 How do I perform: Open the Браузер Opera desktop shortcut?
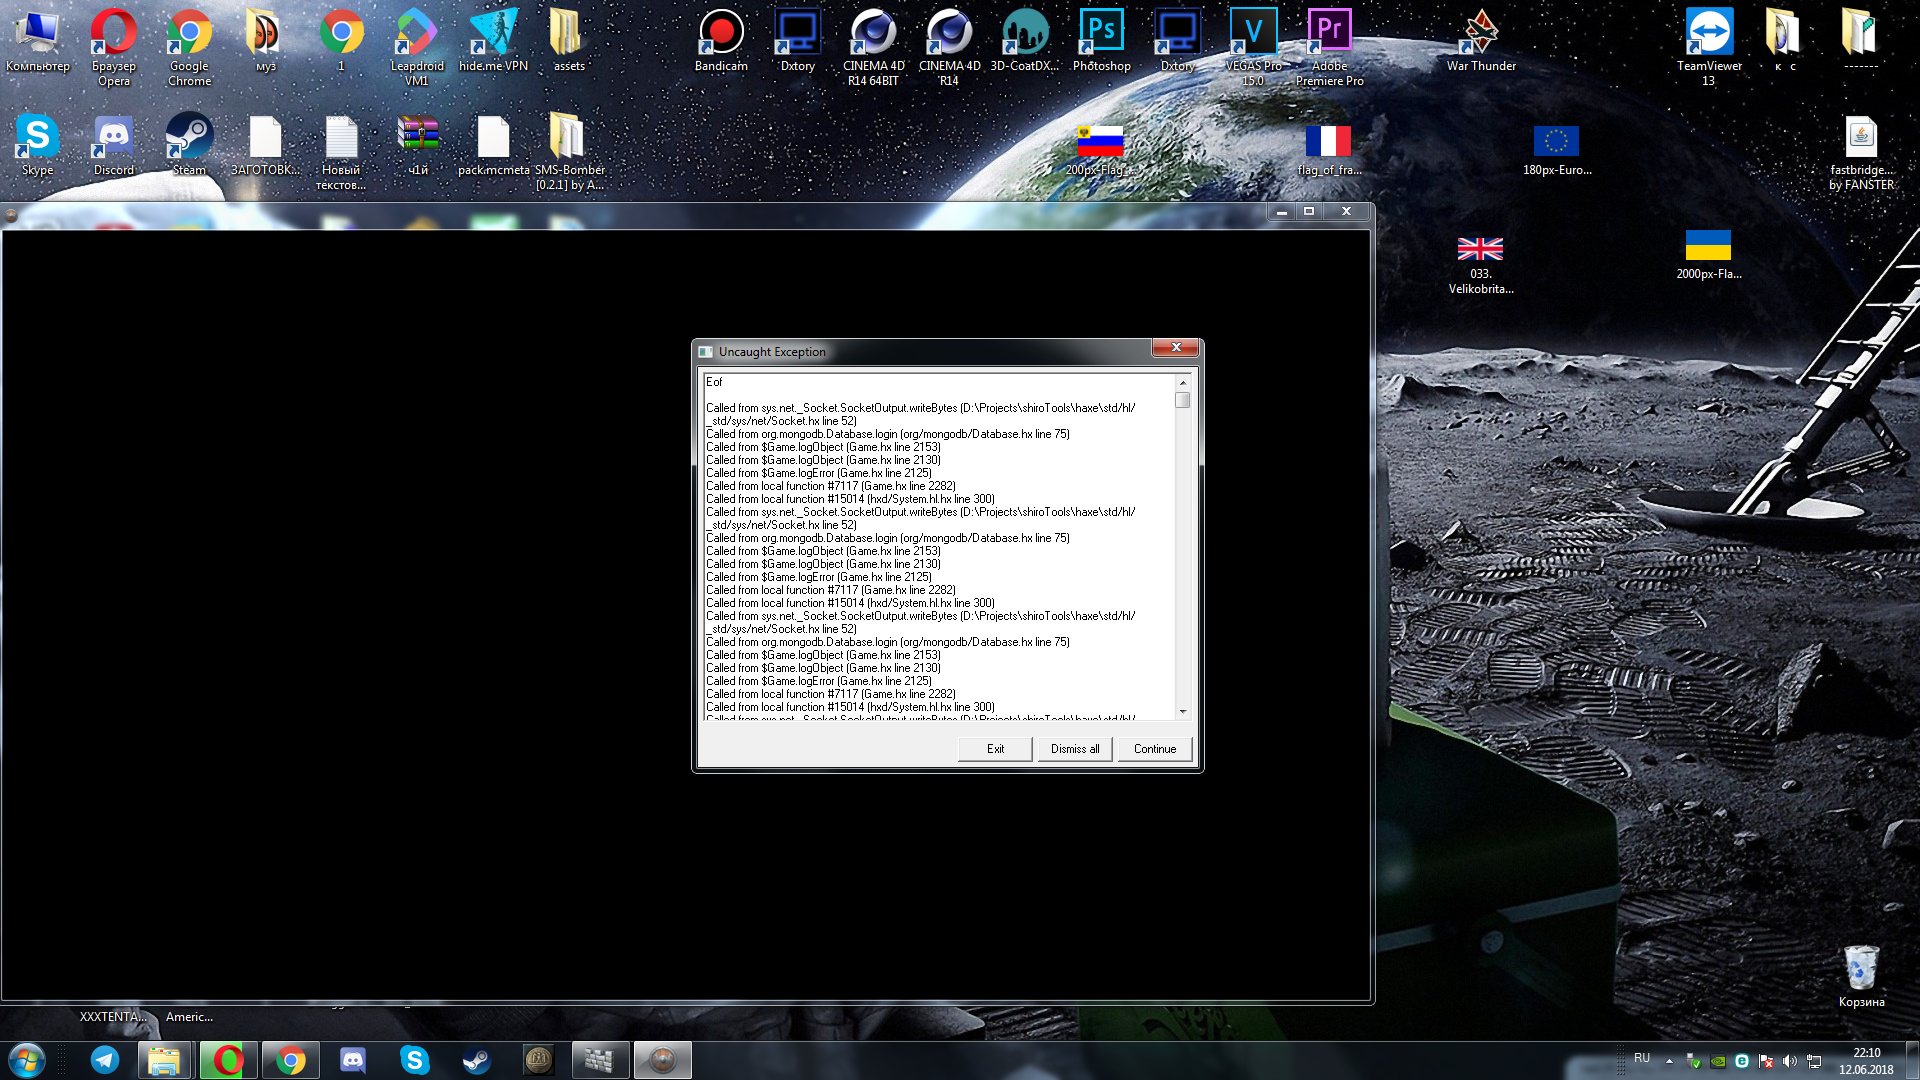coord(114,46)
